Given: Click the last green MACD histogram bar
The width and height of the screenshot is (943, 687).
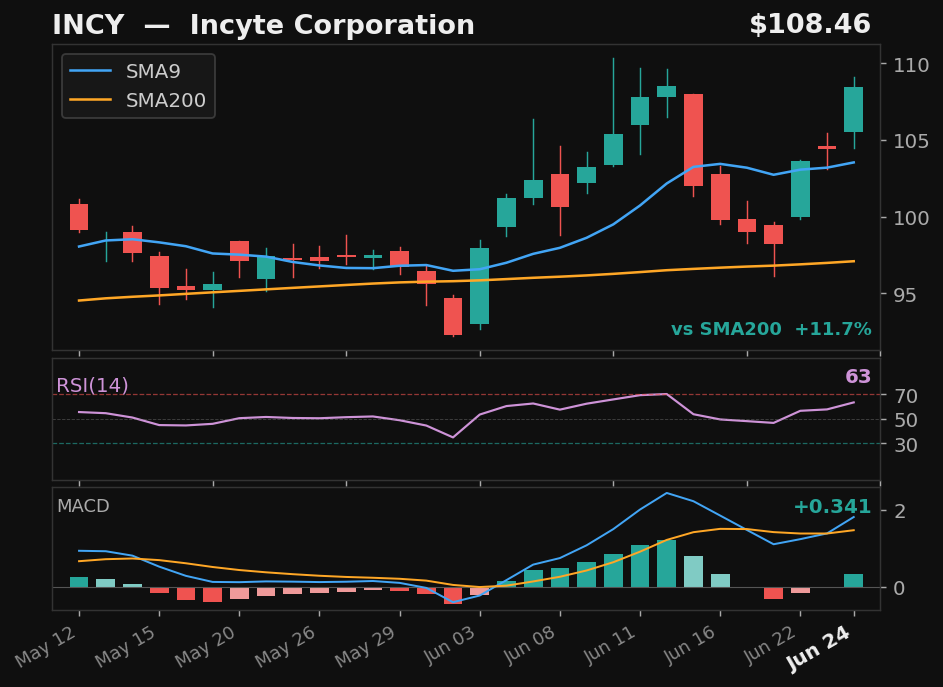Looking at the screenshot, I should click(x=853, y=581).
